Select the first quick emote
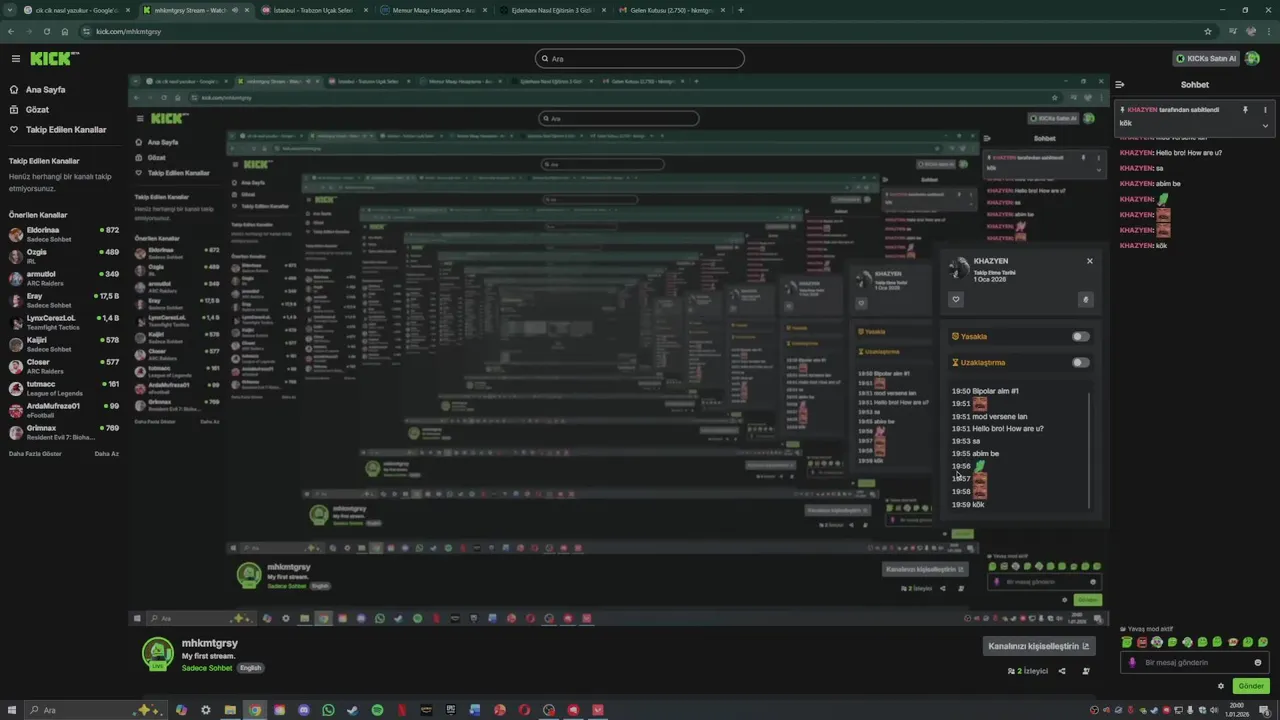This screenshot has width=1280, height=720. point(1127,642)
